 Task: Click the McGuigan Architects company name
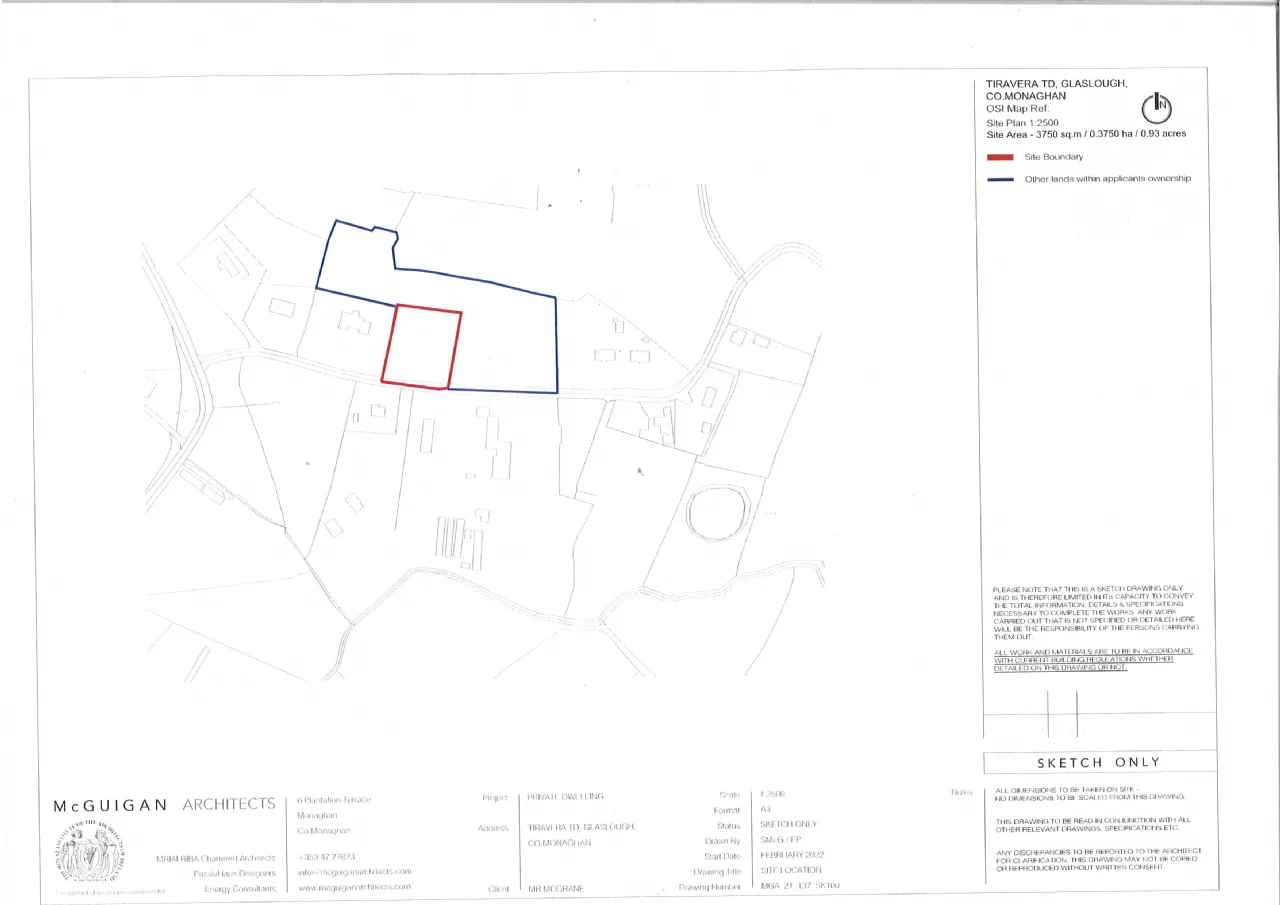tap(163, 805)
